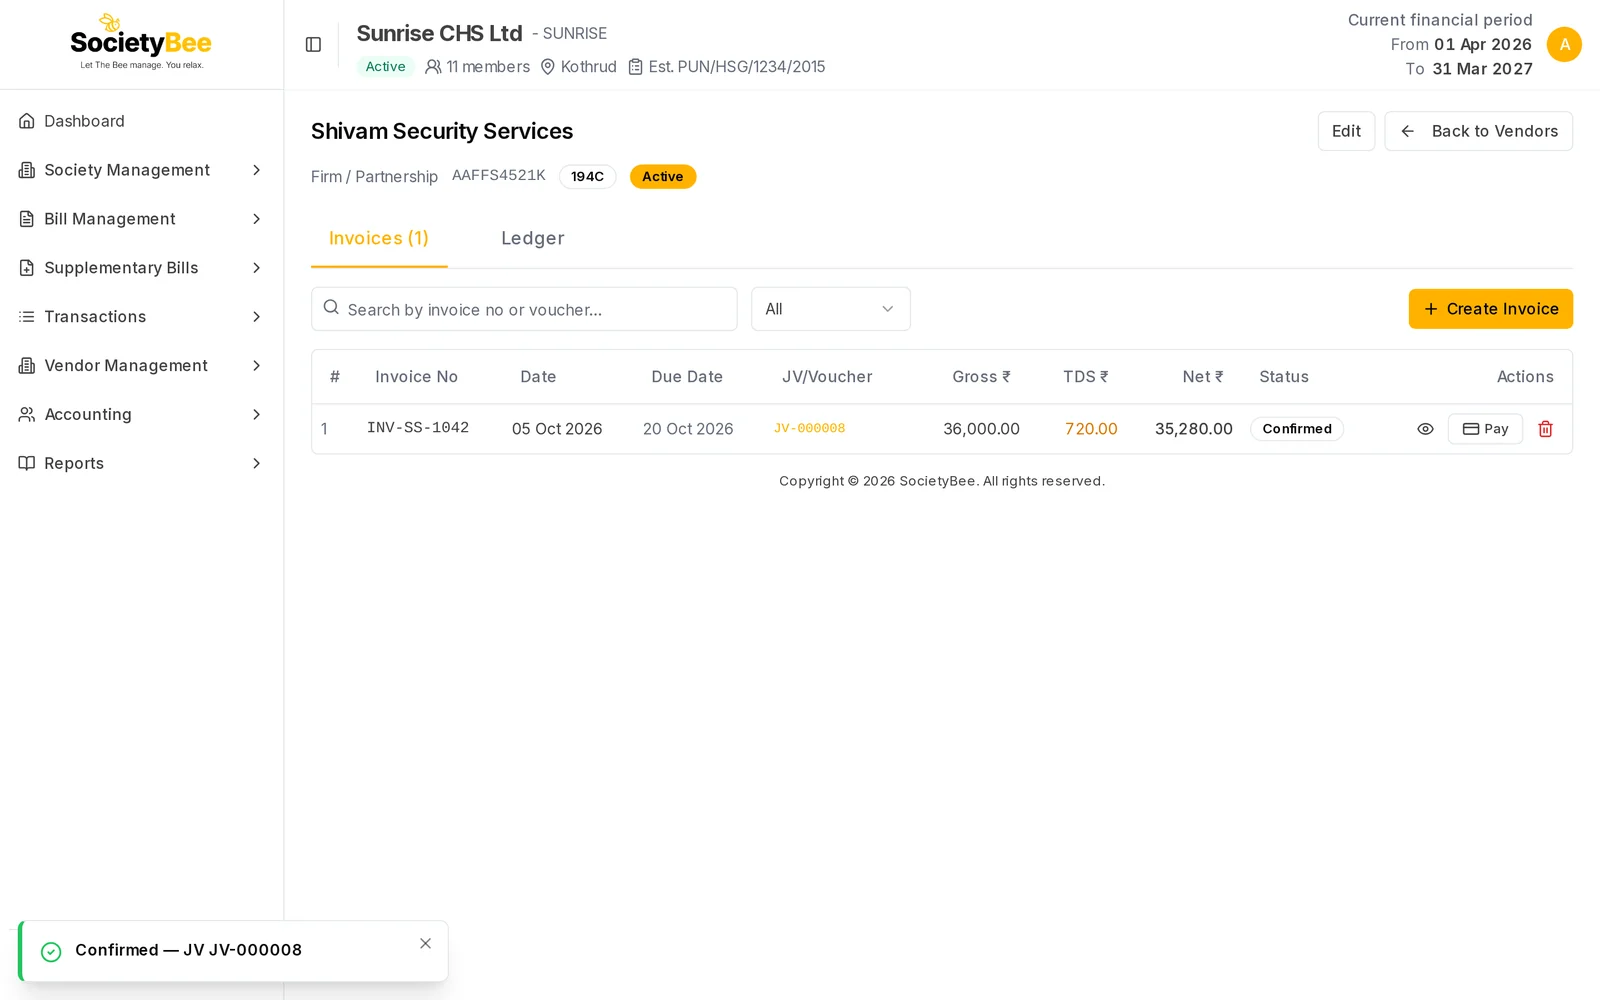The height and width of the screenshot is (1000, 1600).
Task: Click the Edit vendor button
Action: pos(1346,131)
